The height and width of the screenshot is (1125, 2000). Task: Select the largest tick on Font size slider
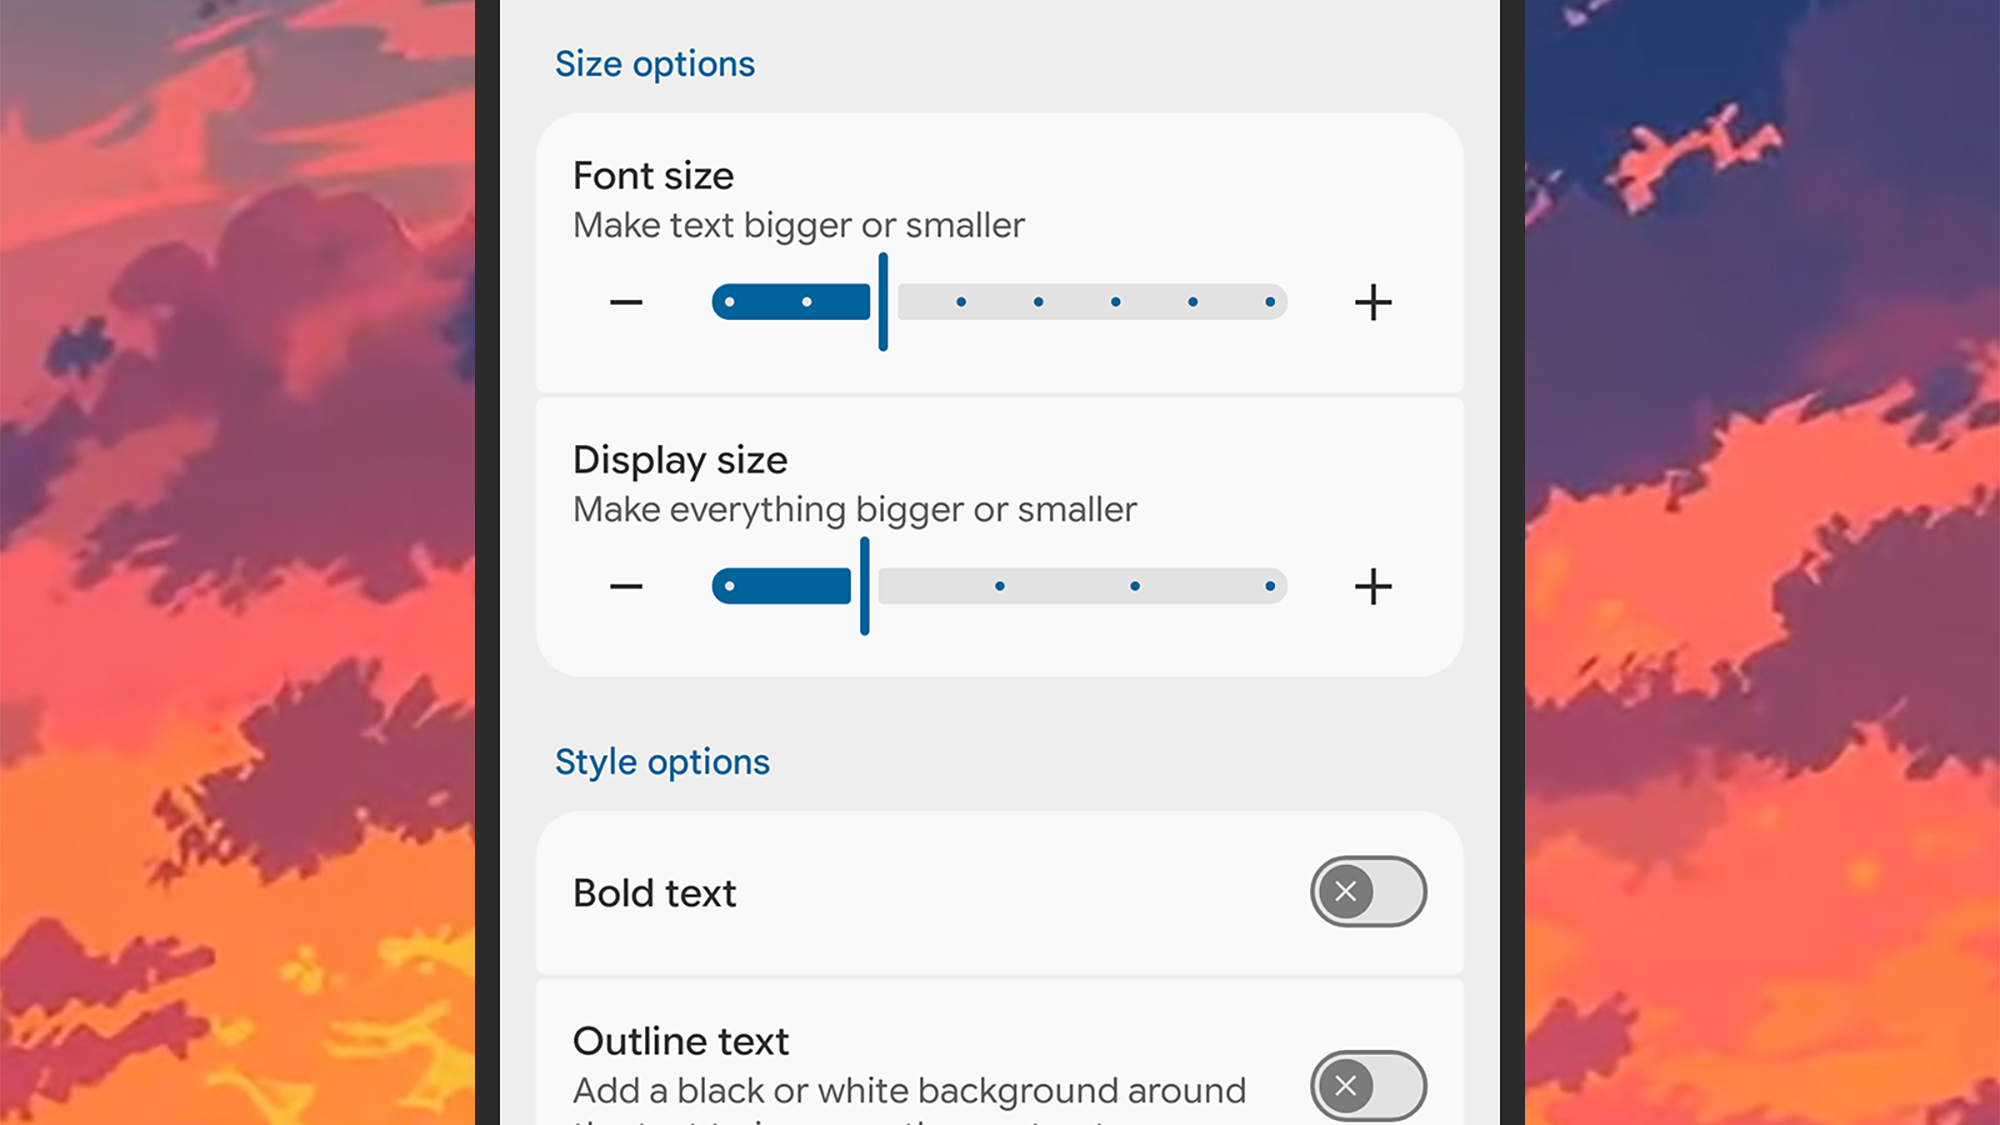(x=1270, y=302)
